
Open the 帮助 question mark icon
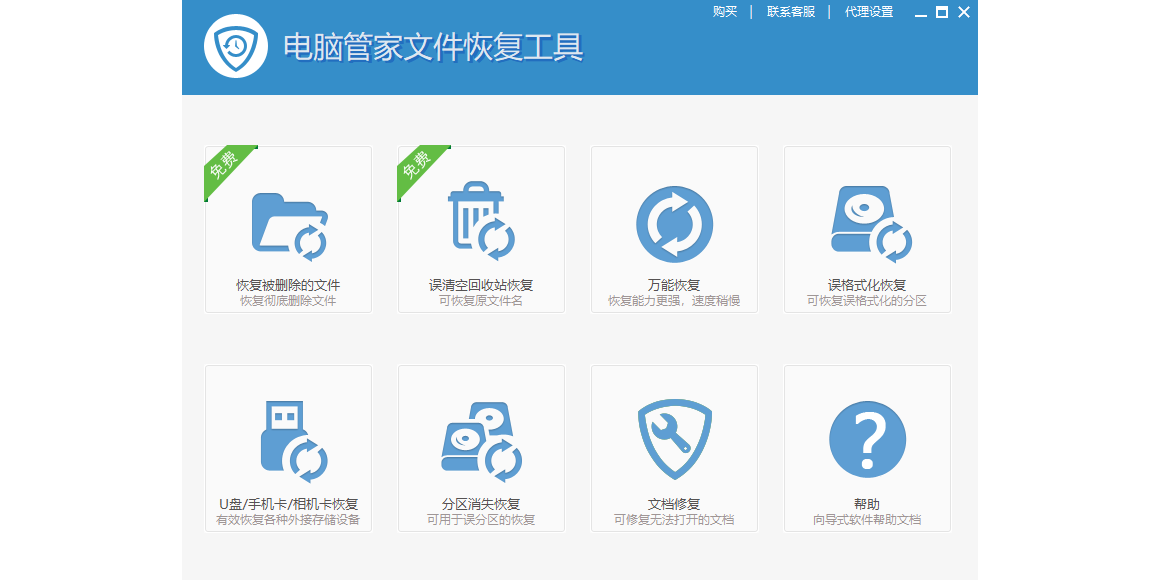point(867,440)
